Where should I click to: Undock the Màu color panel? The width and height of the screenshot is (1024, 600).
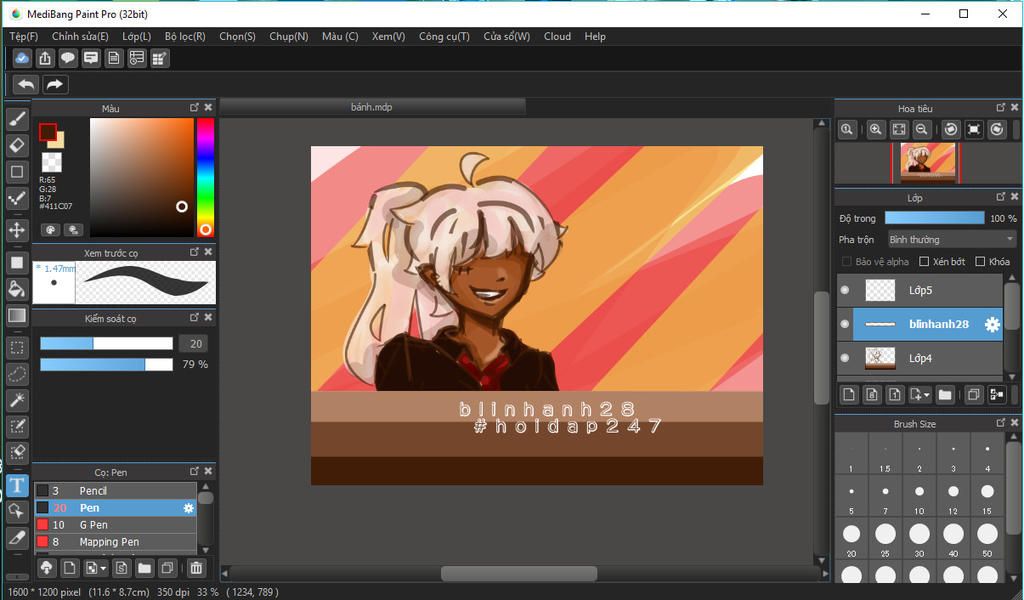[x=194, y=107]
